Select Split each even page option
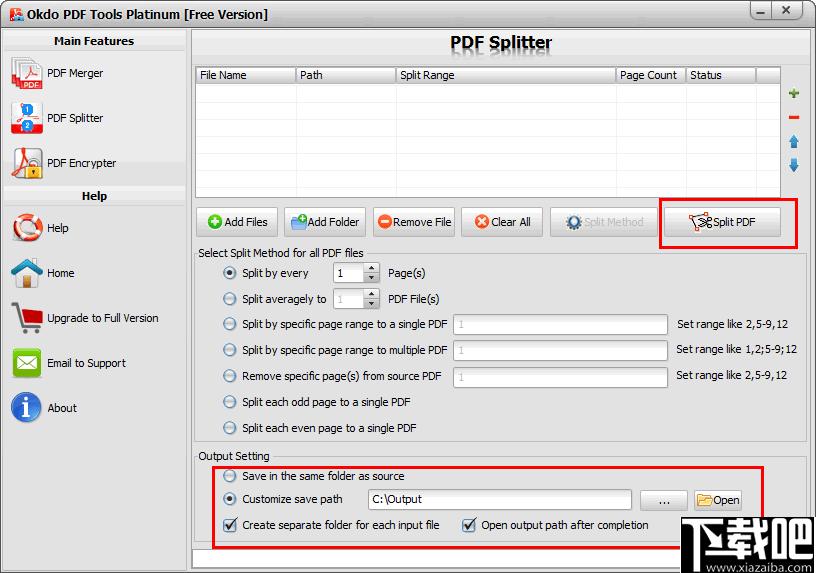Screen dimensions: 816x573 pyautogui.click(x=230, y=428)
